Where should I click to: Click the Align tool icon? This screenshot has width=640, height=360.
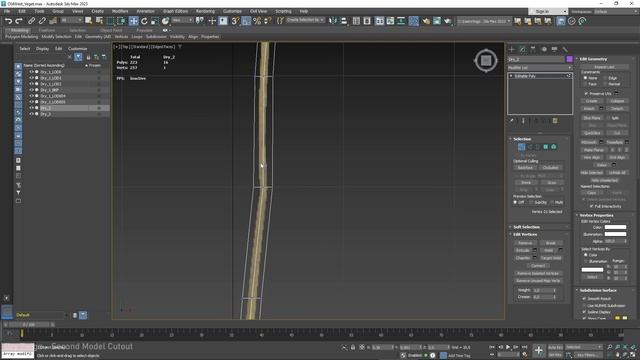tap(344, 21)
